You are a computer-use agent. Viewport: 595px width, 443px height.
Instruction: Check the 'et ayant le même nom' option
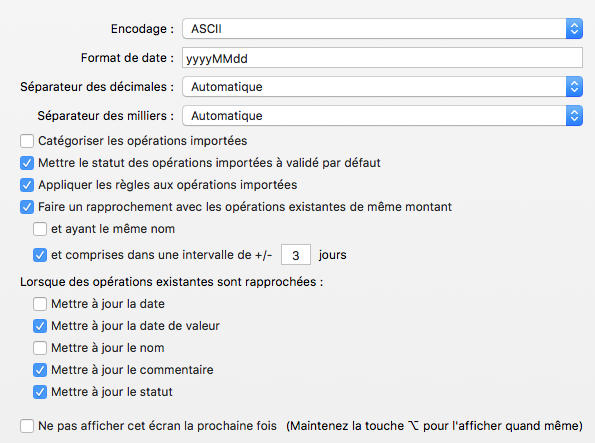coord(40,229)
